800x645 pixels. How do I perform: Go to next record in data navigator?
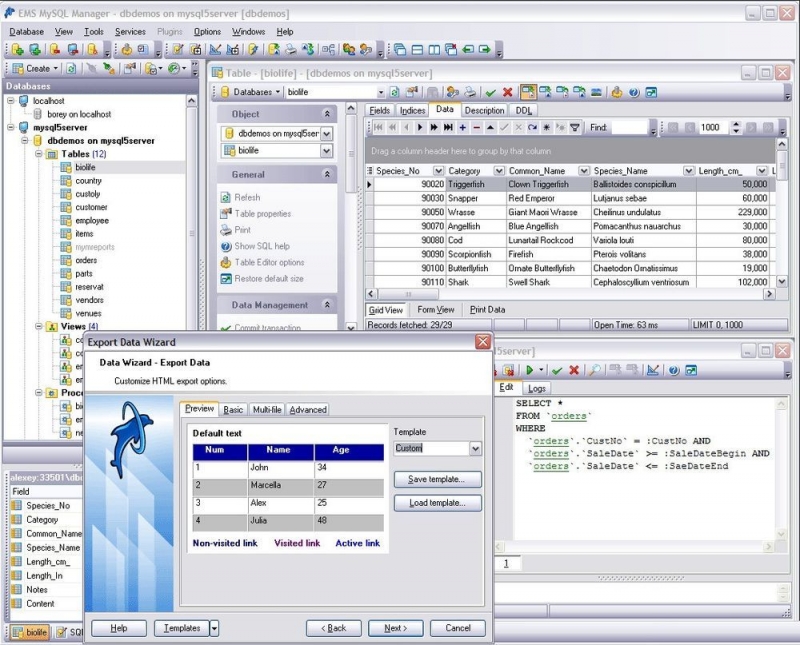420,128
